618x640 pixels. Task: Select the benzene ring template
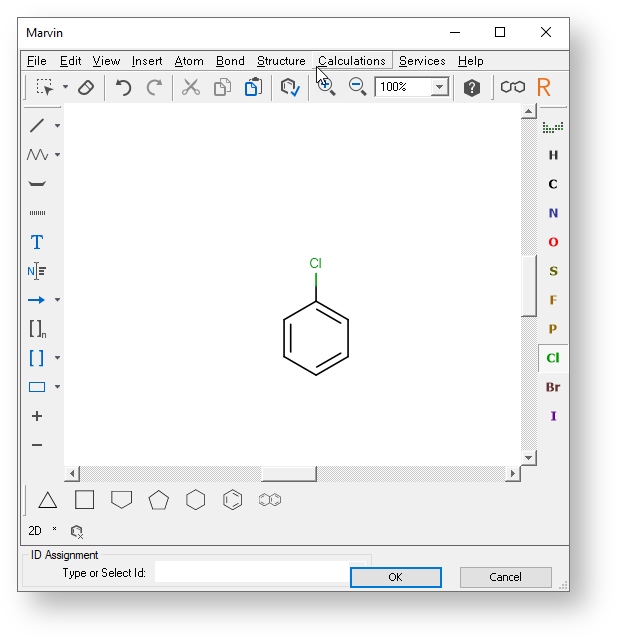coord(232,500)
